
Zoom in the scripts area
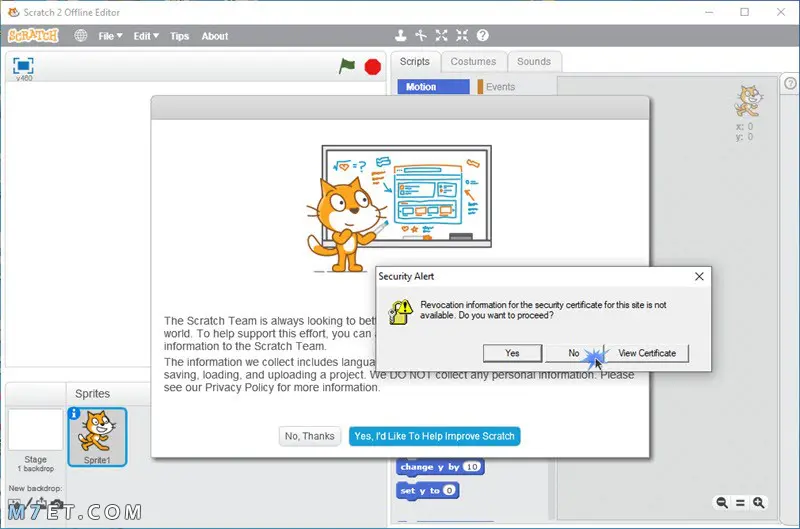pyautogui.click(x=759, y=502)
